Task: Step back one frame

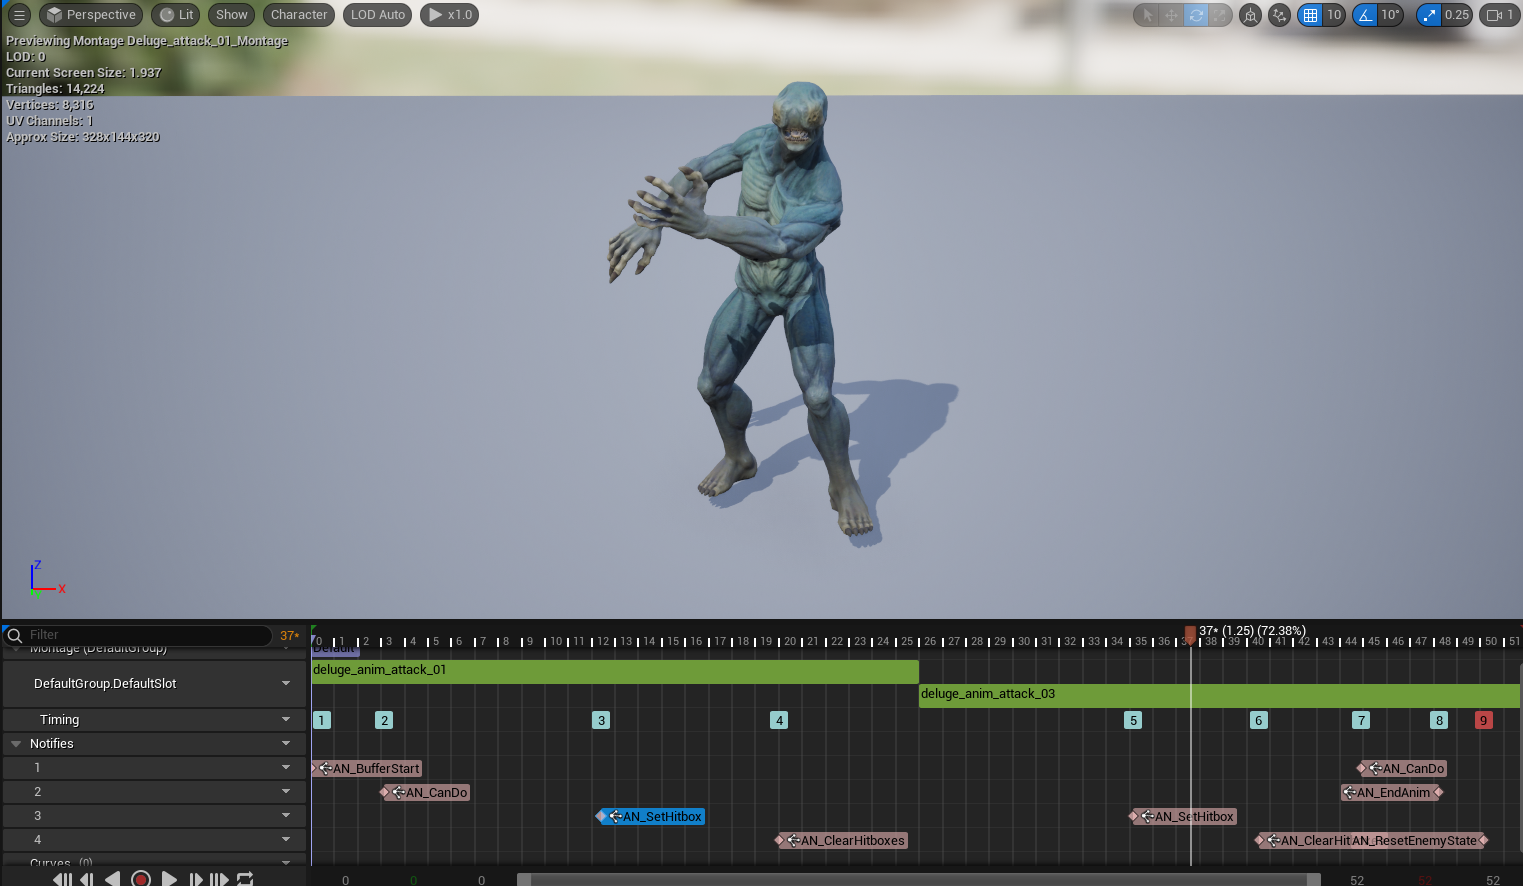Action: point(87,879)
